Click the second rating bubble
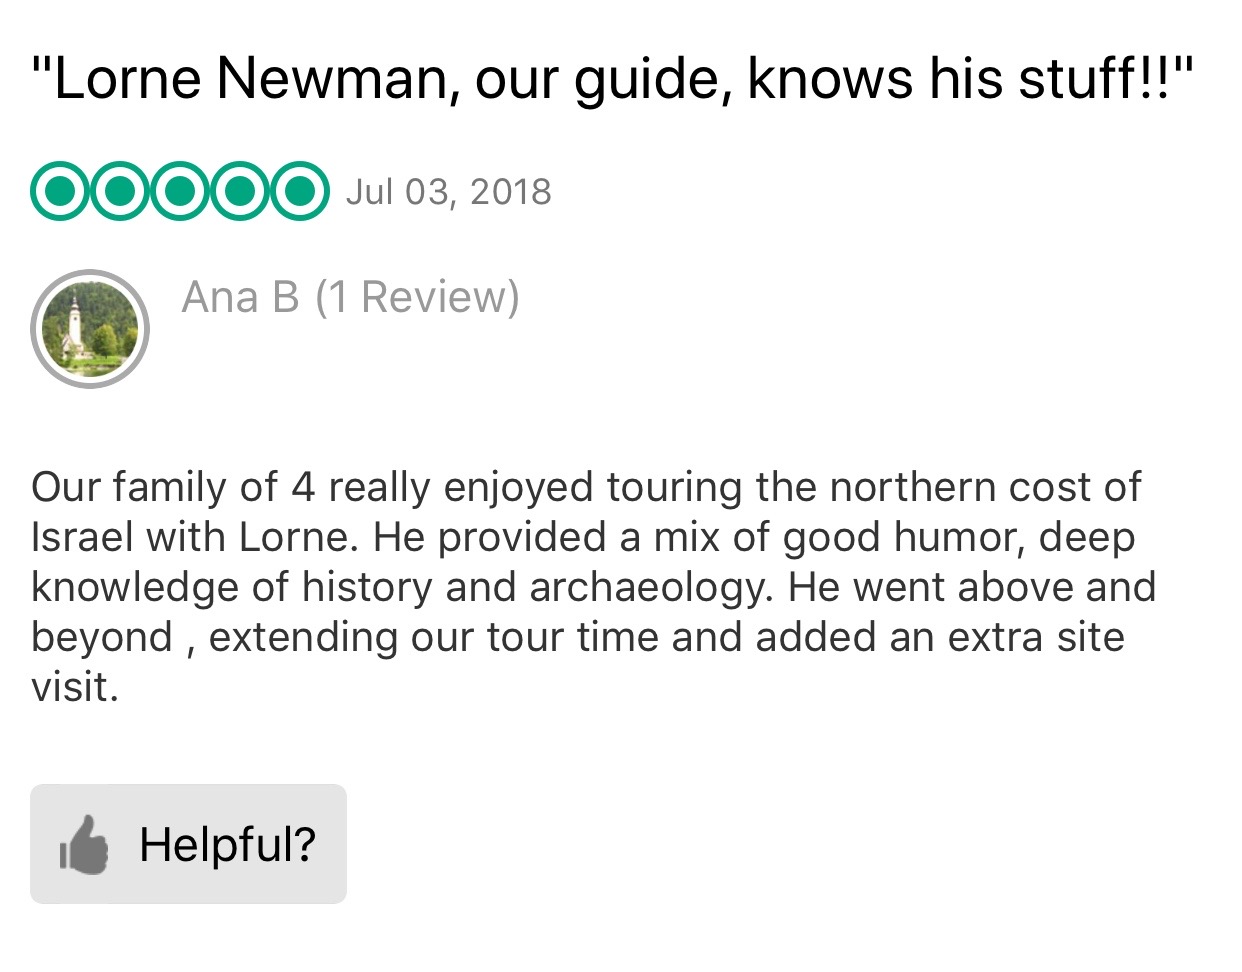 [120, 191]
